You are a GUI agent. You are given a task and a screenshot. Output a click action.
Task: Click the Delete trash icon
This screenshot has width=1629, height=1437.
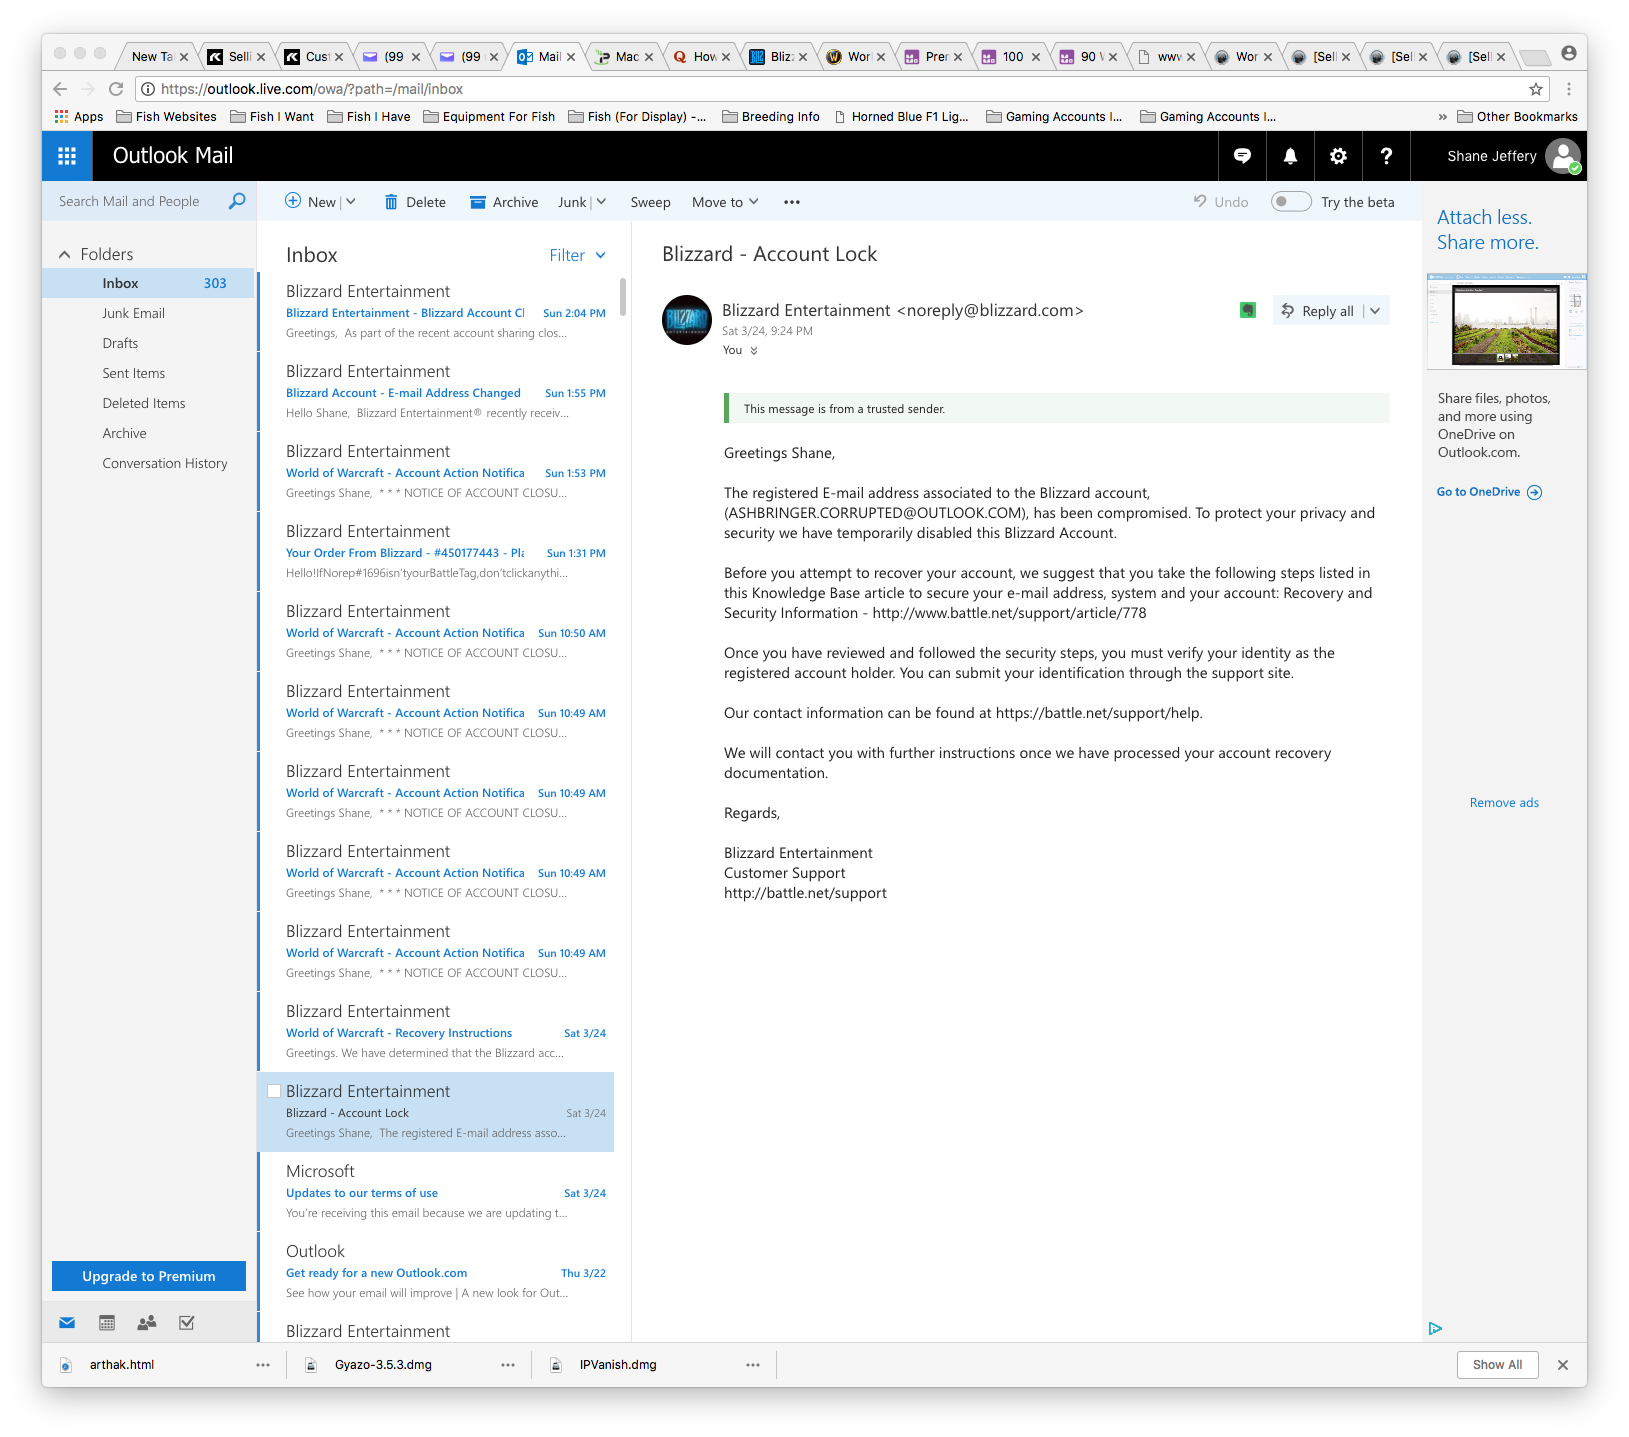[x=391, y=202]
